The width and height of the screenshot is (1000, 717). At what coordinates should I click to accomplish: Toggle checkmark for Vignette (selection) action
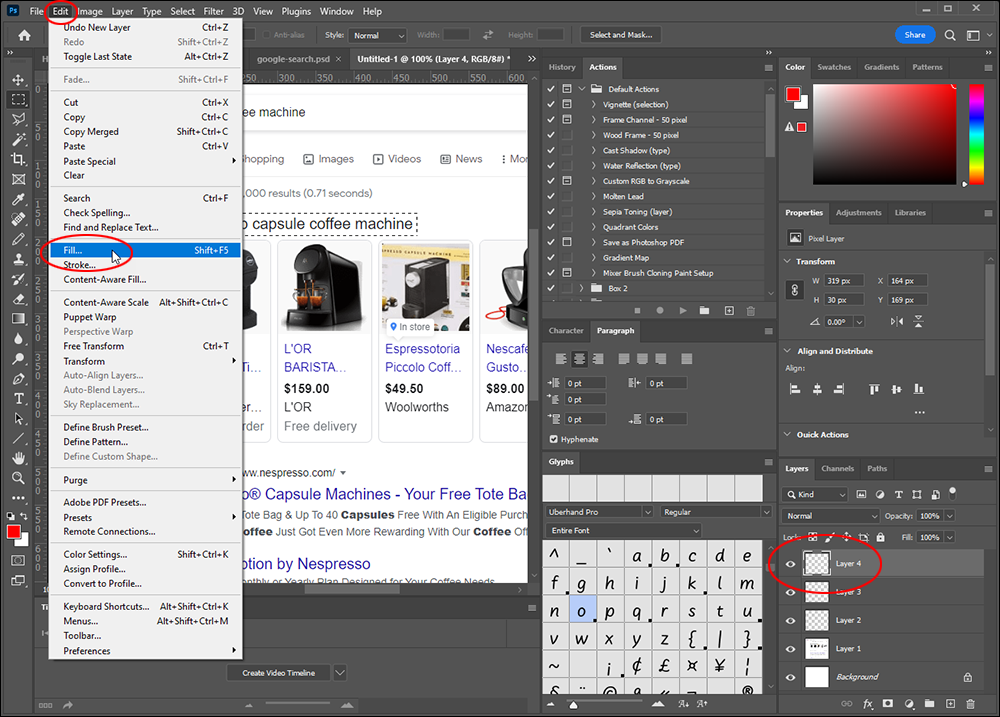point(551,105)
